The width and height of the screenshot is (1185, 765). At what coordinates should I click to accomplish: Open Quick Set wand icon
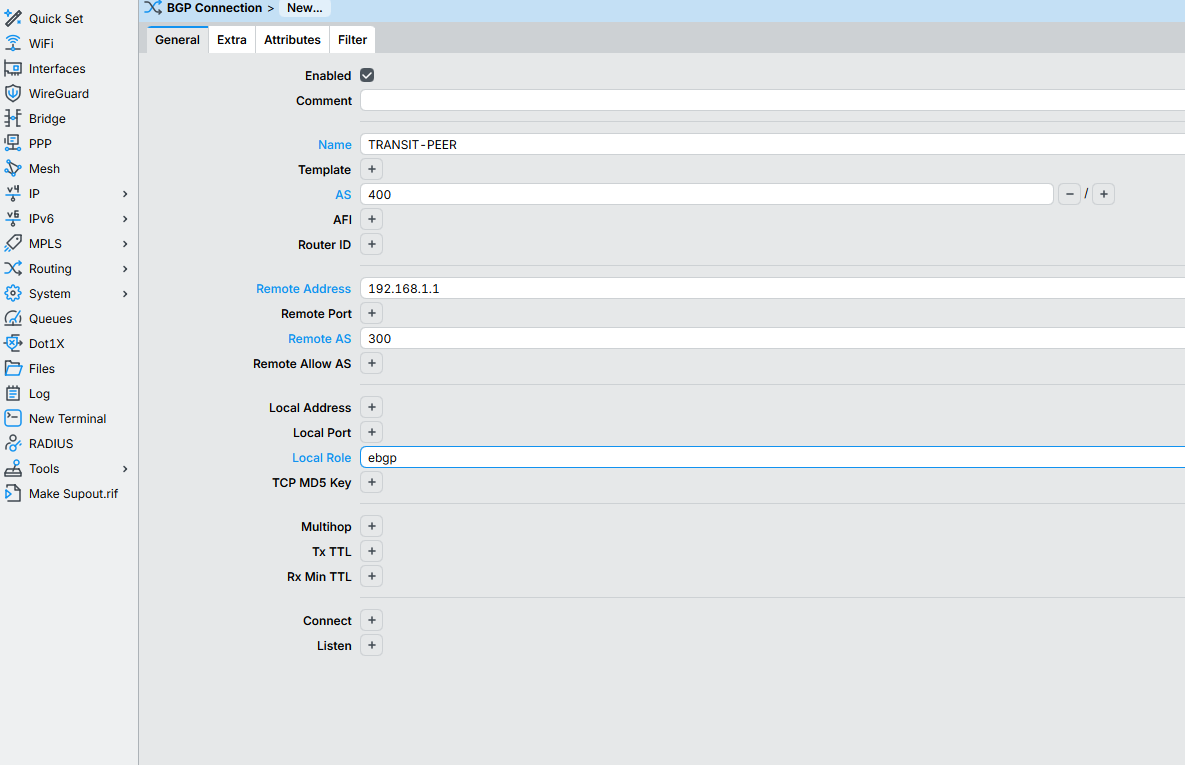[x=13, y=18]
